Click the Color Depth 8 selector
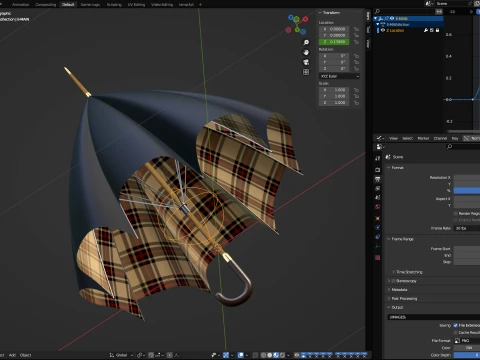480x360 pixels. 467,355
